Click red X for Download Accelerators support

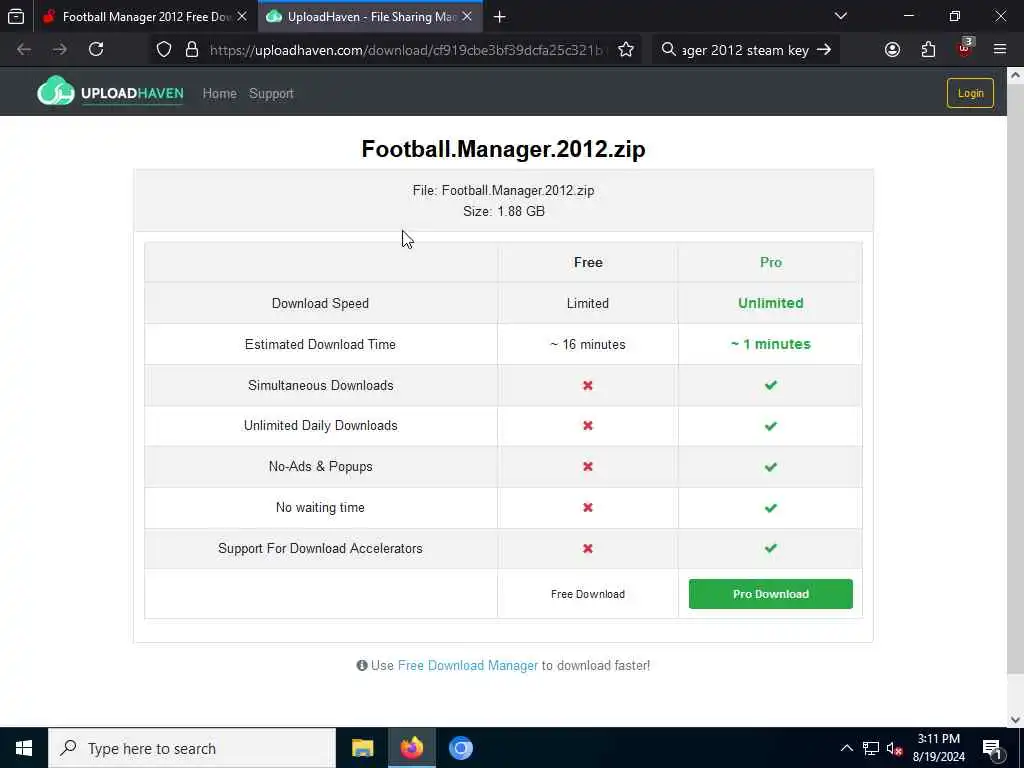pos(588,549)
